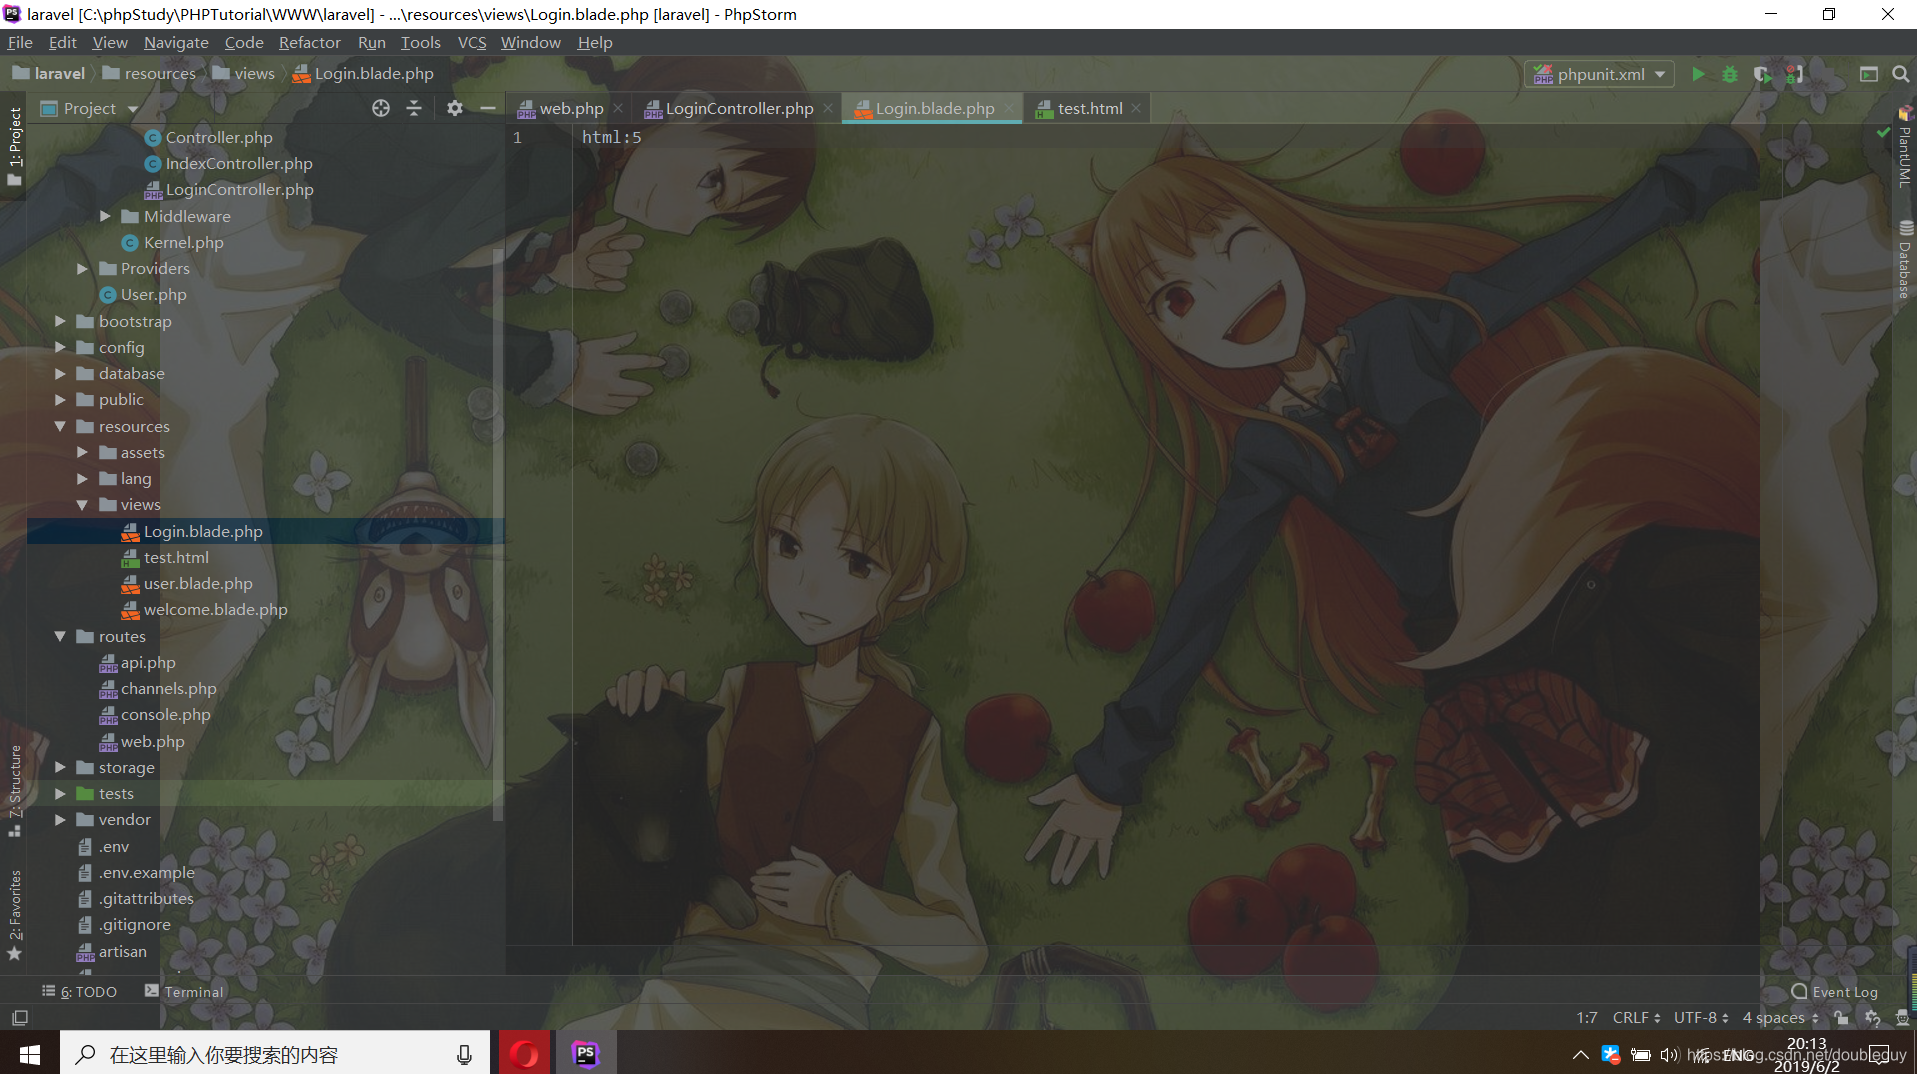This screenshot has height=1074, width=1917.
Task: Toggle the Structure tool window
Action: [14, 790]
